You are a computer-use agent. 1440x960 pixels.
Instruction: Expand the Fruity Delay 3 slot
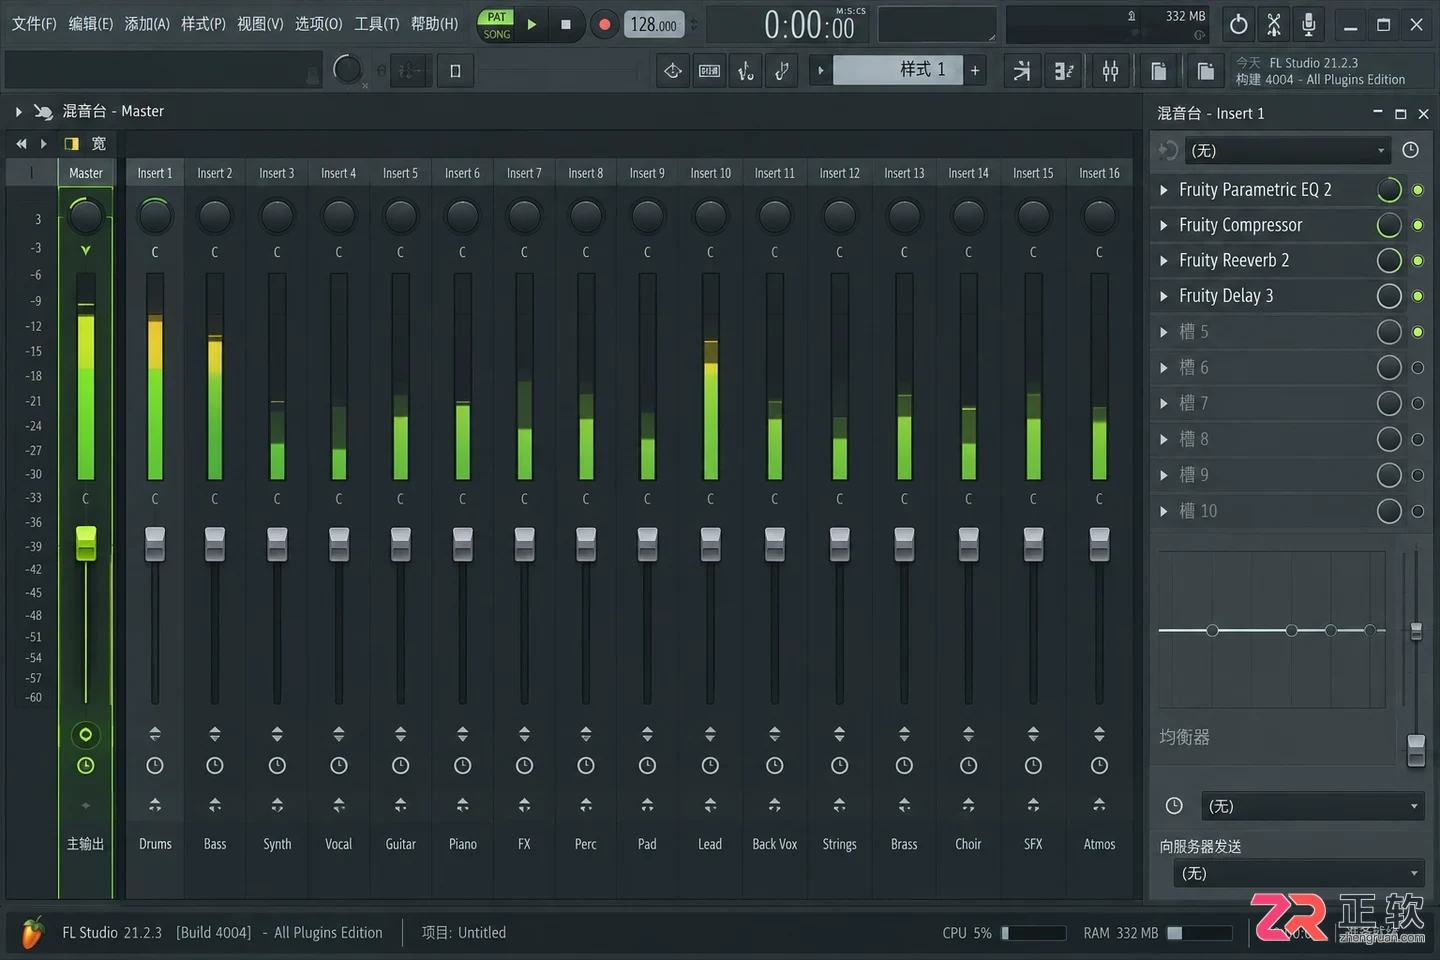[1163, 296]
